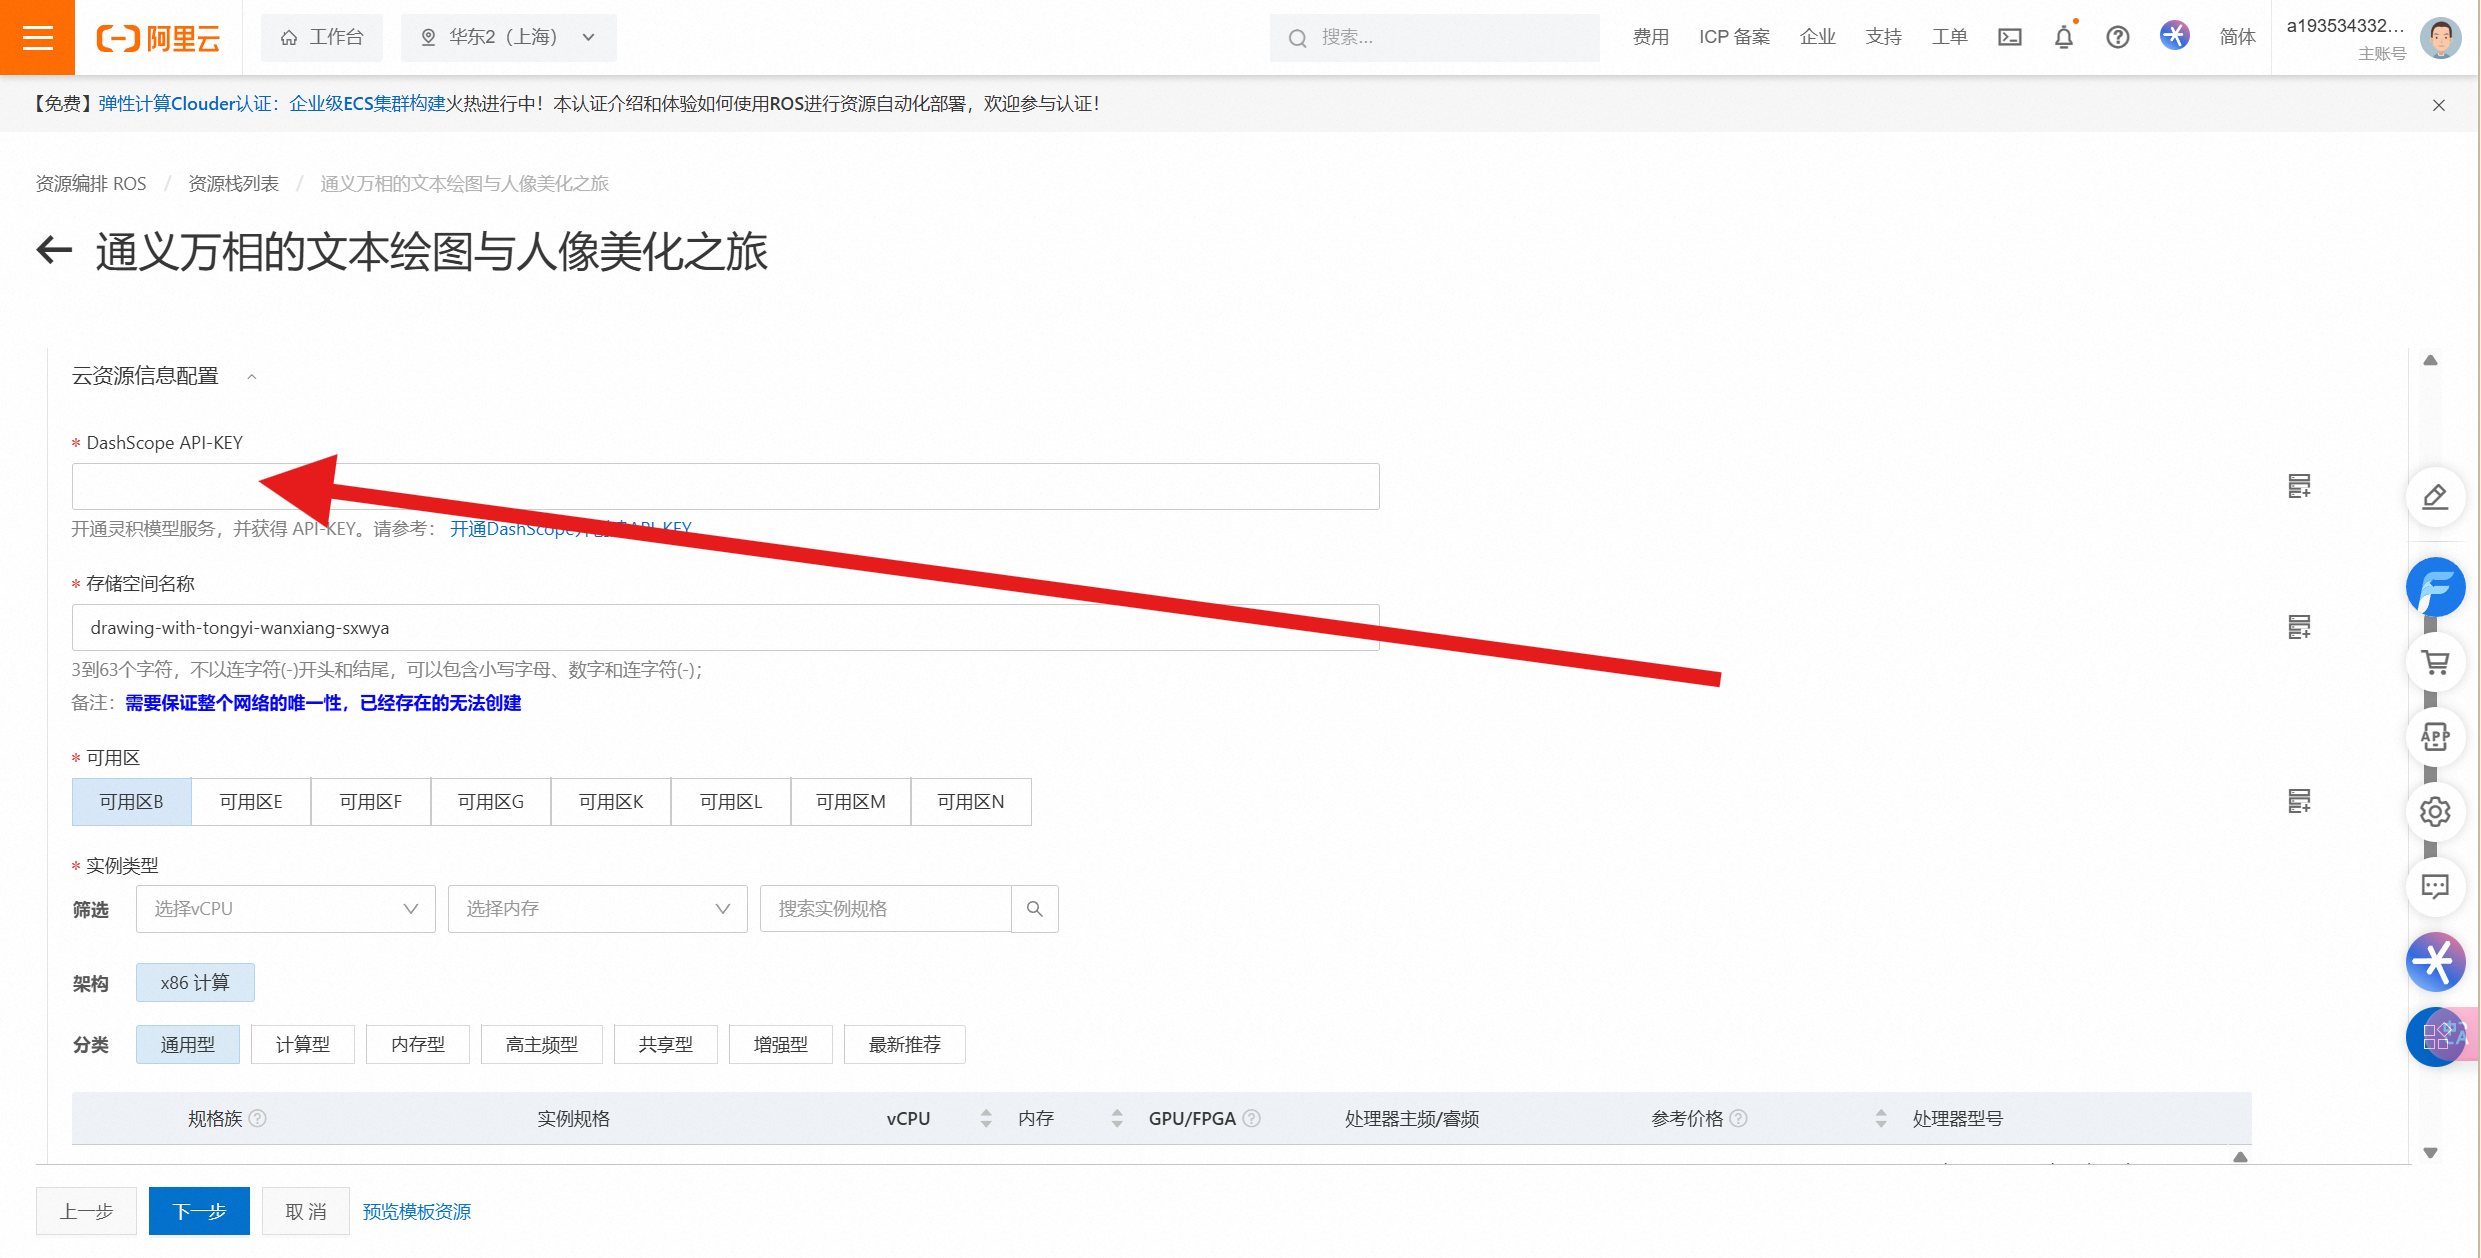Click the 下一步 button
Screen dimensions: 2481x1258
[199, 1211]
